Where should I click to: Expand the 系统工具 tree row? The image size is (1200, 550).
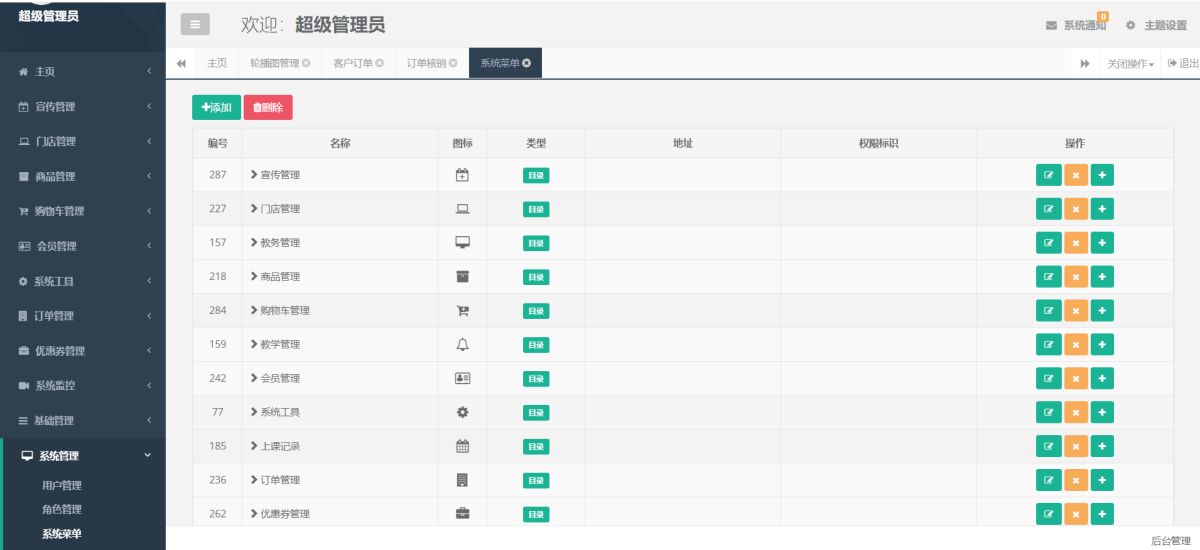pos(254,413)
